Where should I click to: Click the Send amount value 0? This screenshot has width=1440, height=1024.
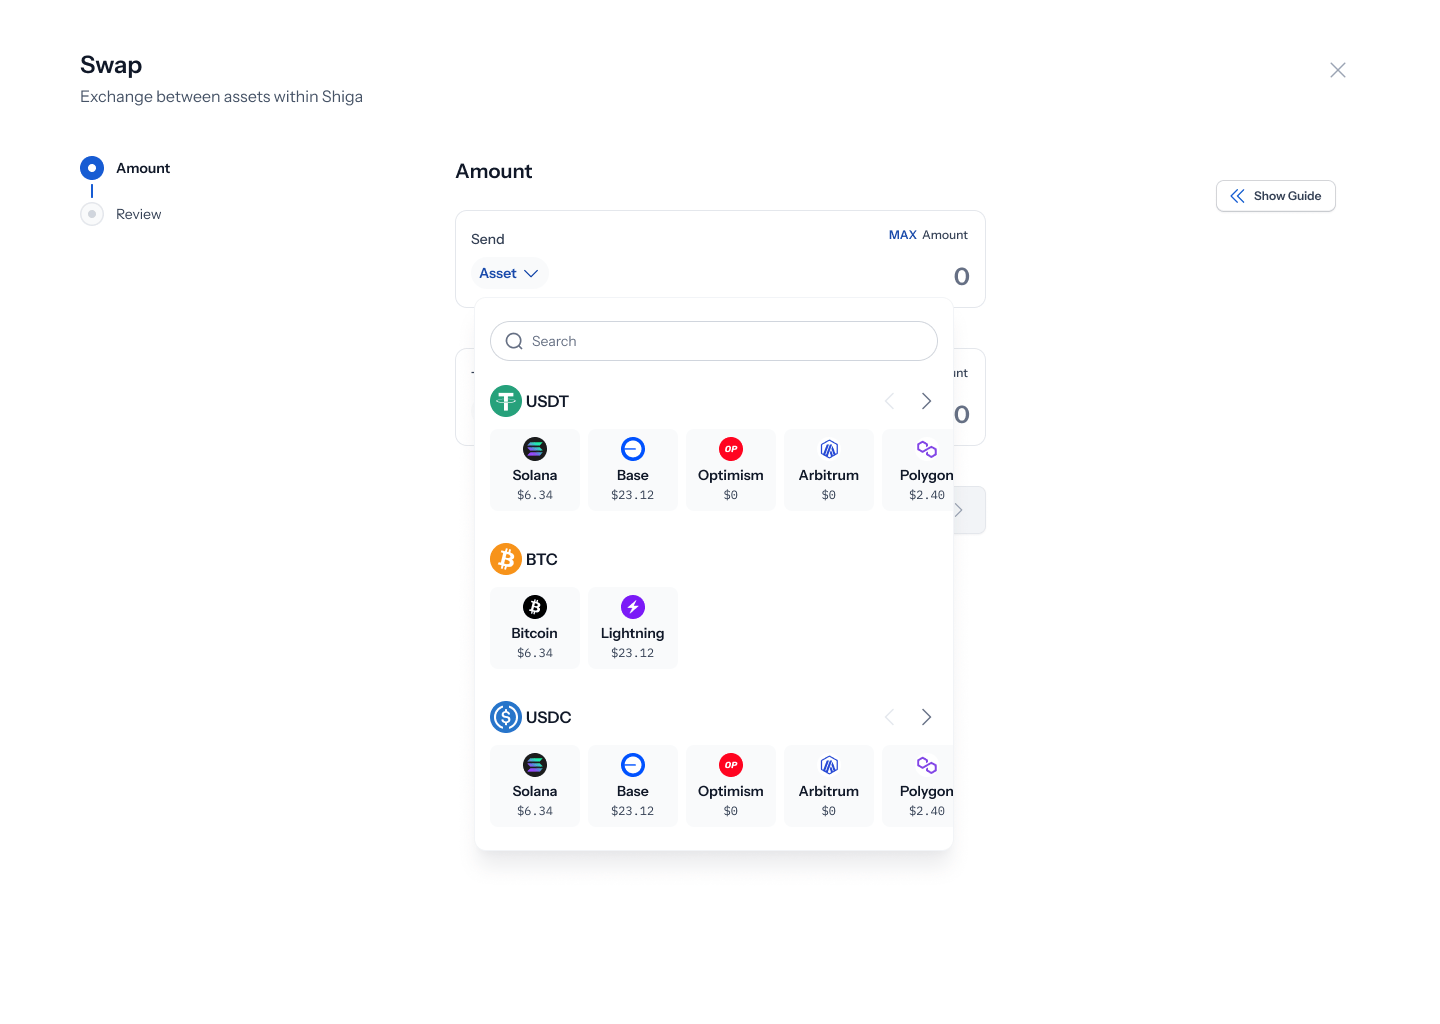[x=962, y=277]
